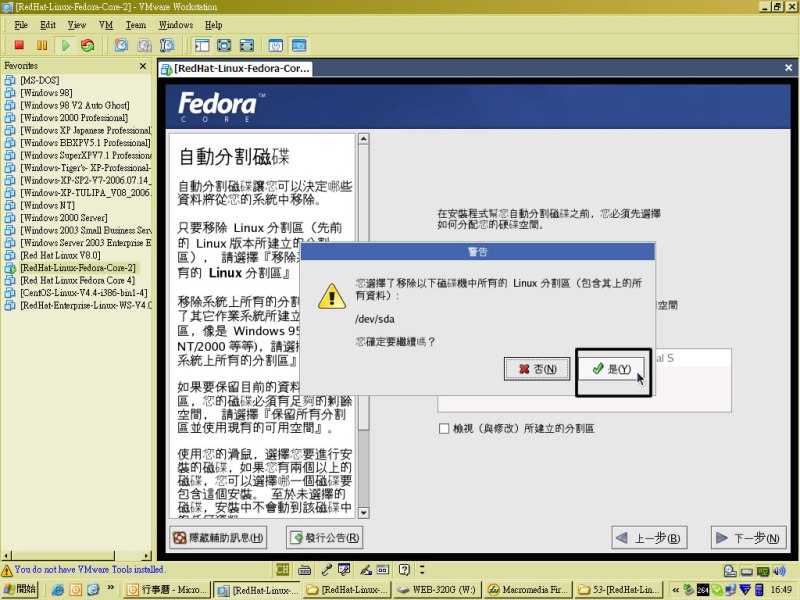
Task: Open the Snapshot Manager toolbar icon
Action: click(167, 45)
